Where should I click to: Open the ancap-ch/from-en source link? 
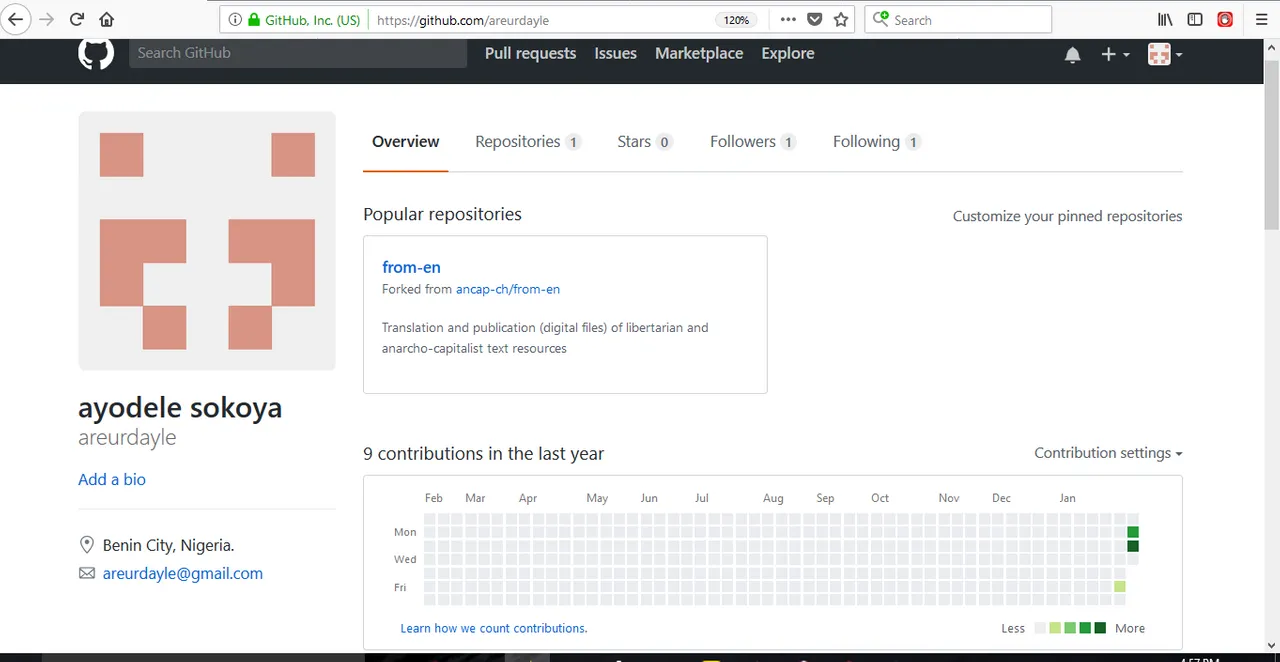[x=508, y=289]
